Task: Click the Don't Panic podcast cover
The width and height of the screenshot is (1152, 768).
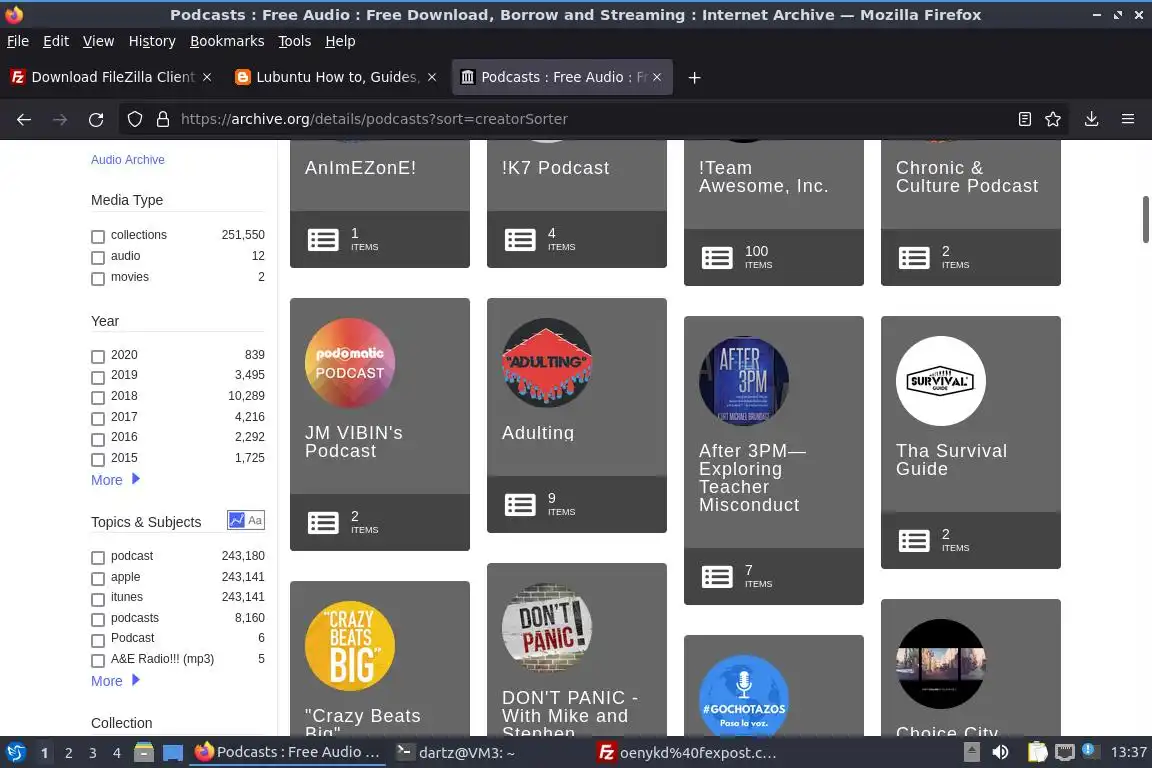Action: [x=547, y=628]
